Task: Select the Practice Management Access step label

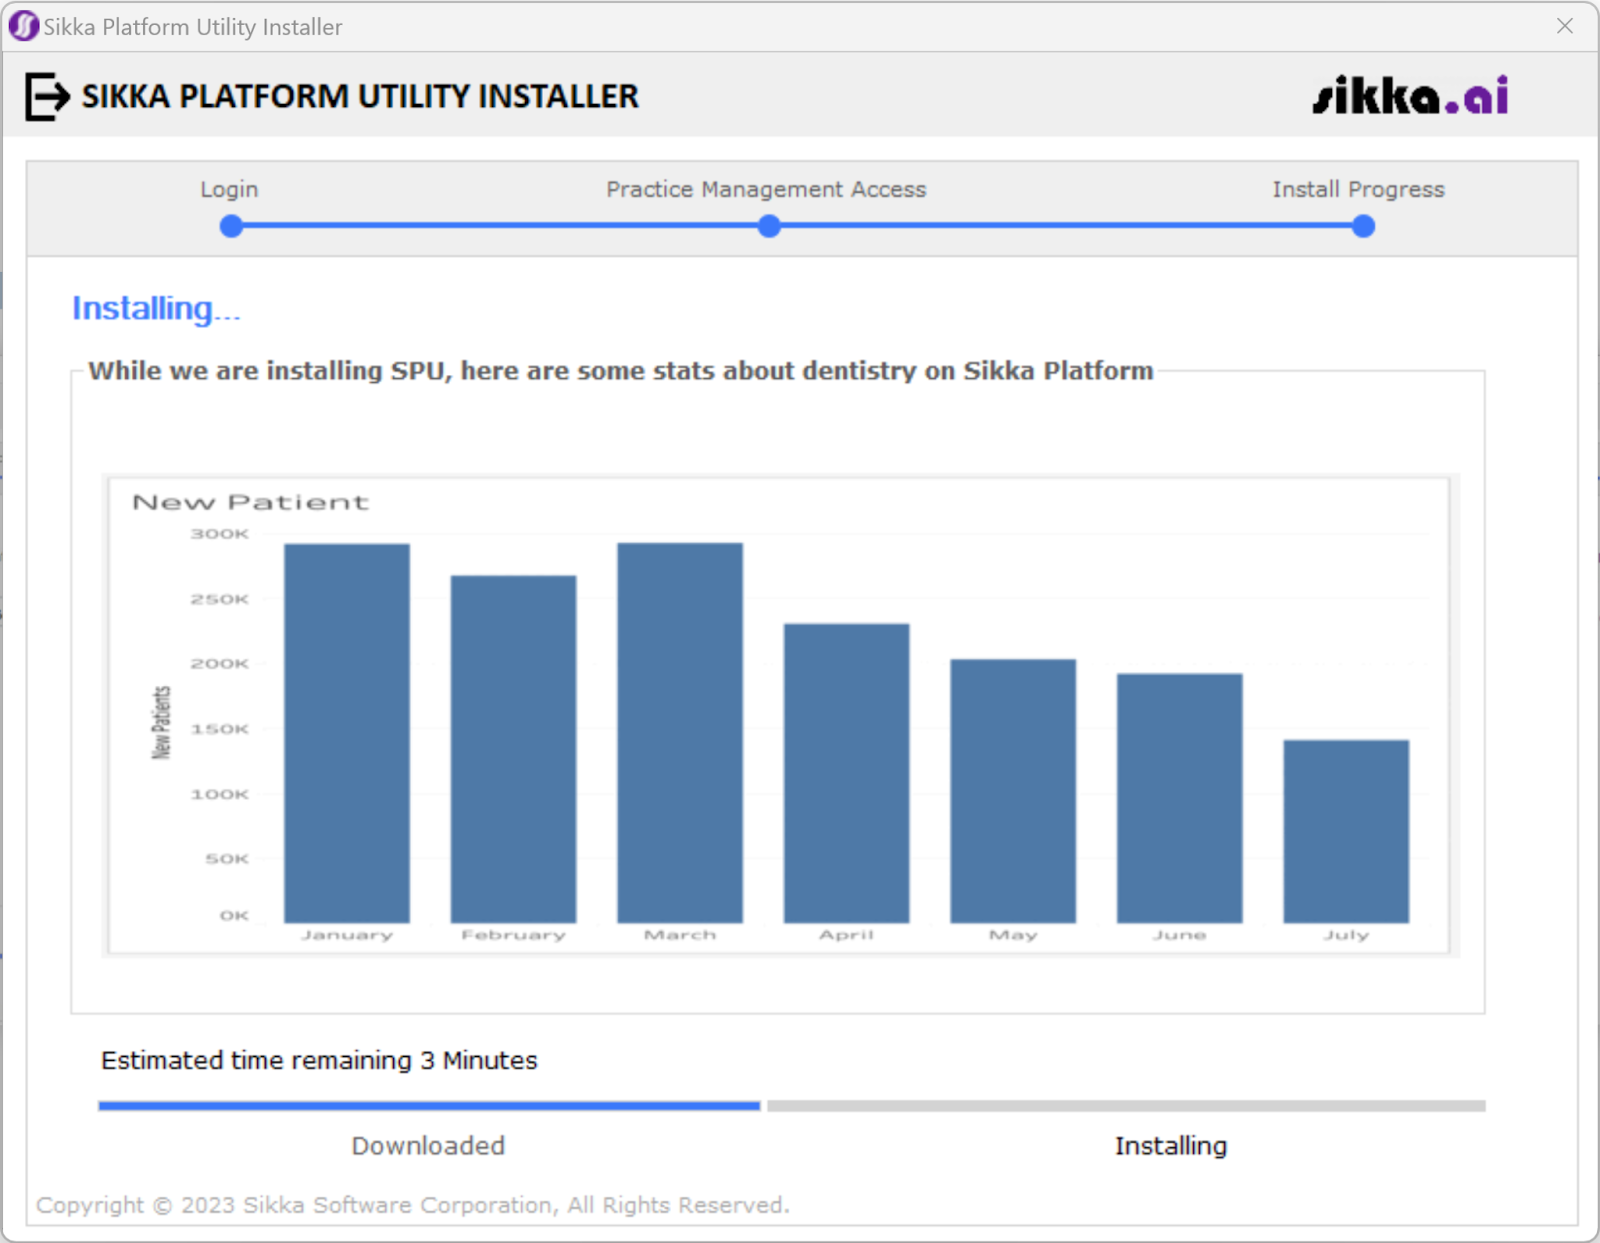Action: point(766,189)
